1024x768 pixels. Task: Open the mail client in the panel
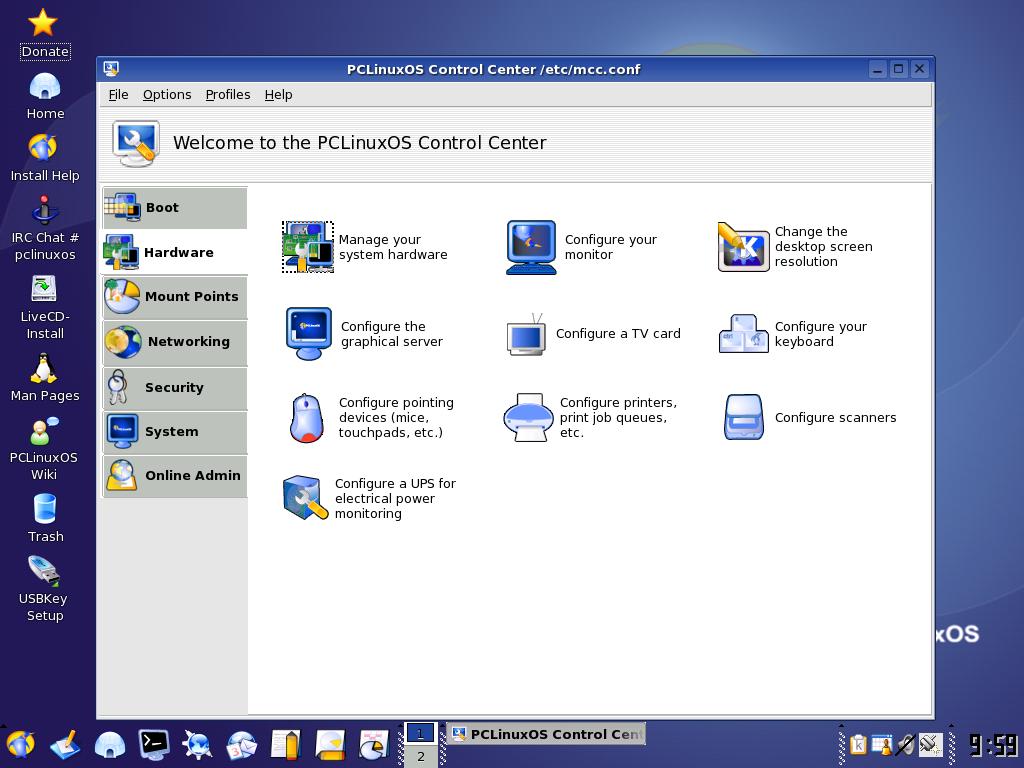coord(242,744)
